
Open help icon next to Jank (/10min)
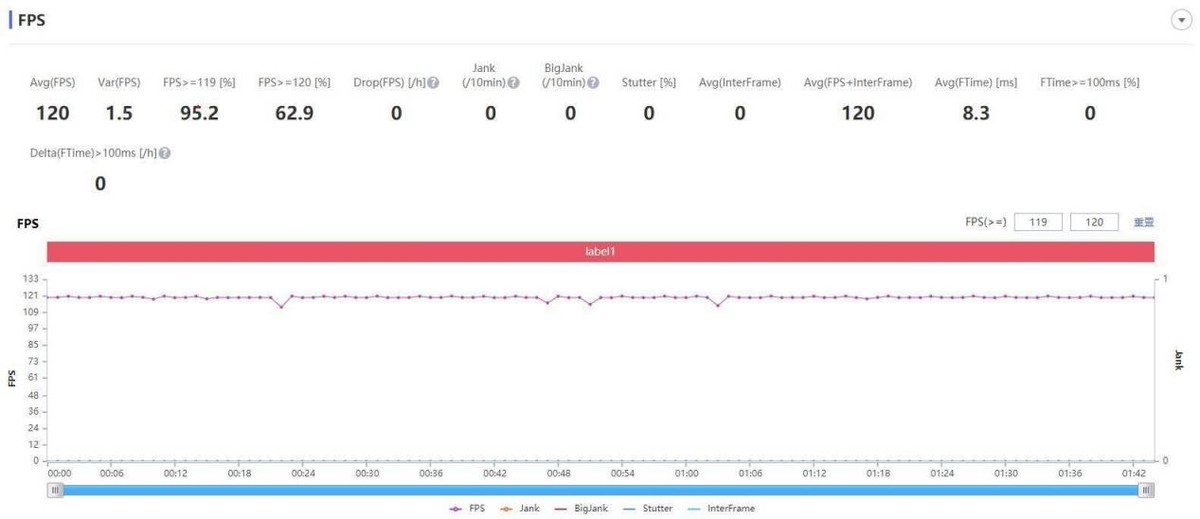(x=513, y=83)
